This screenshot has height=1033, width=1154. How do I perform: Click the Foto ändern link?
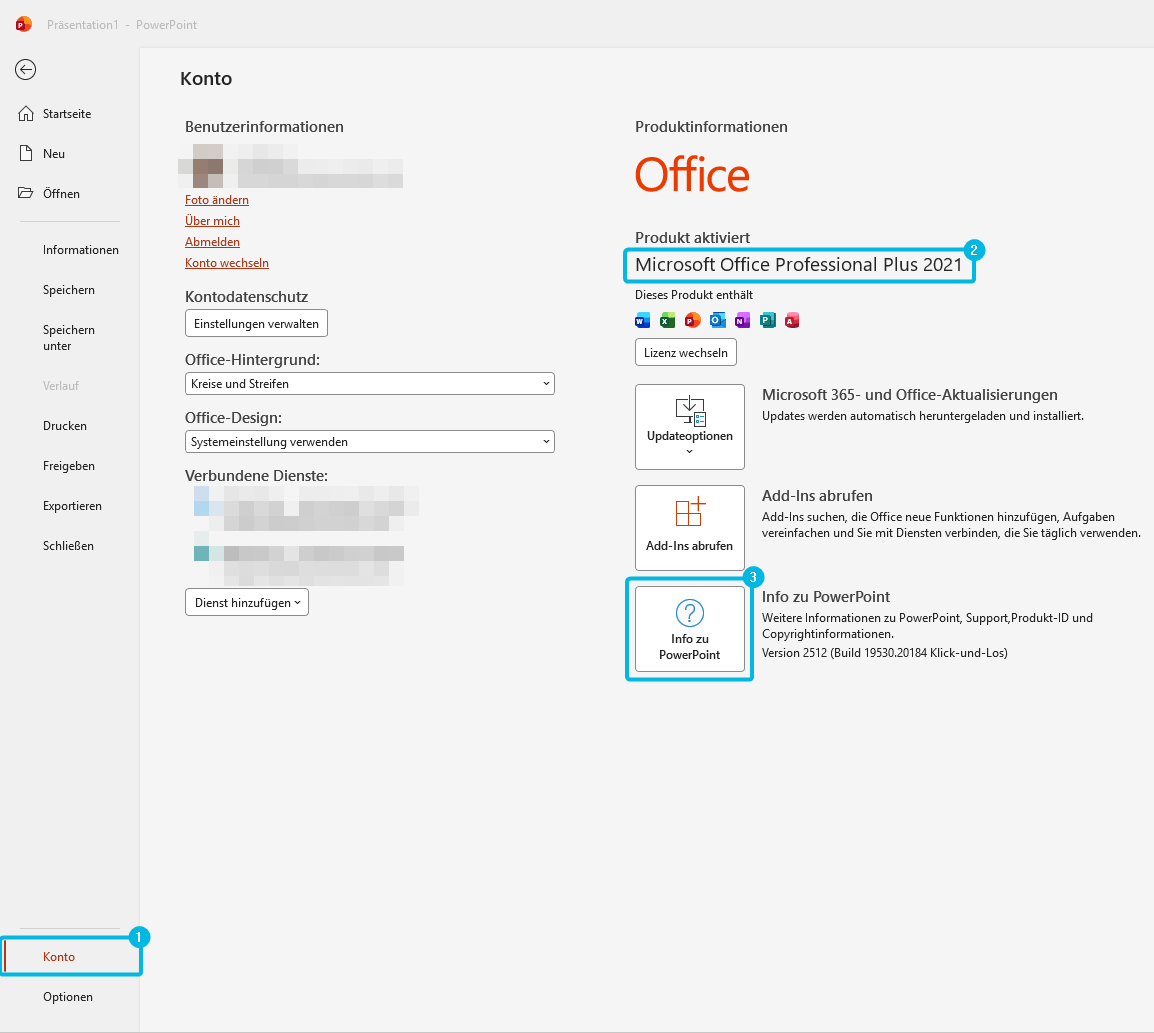pos(216,199)
